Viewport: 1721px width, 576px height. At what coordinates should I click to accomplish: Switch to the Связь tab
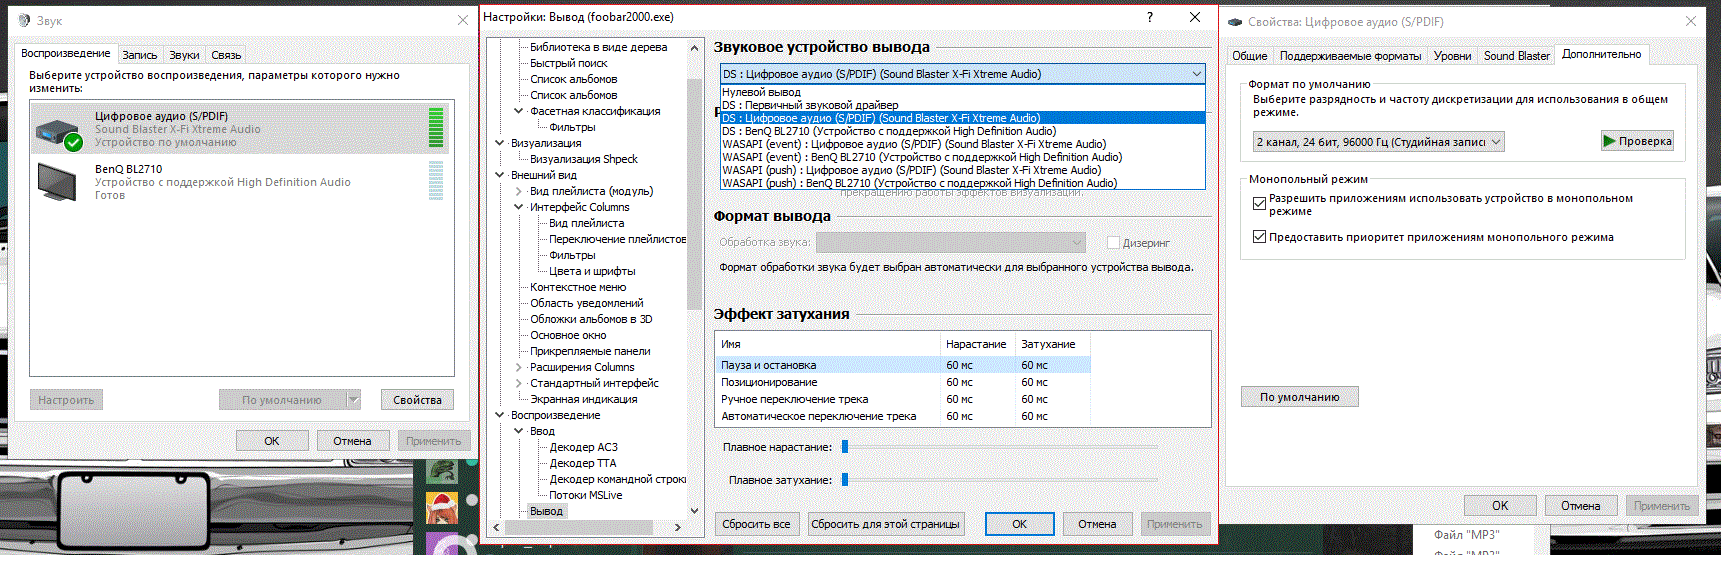226,55
